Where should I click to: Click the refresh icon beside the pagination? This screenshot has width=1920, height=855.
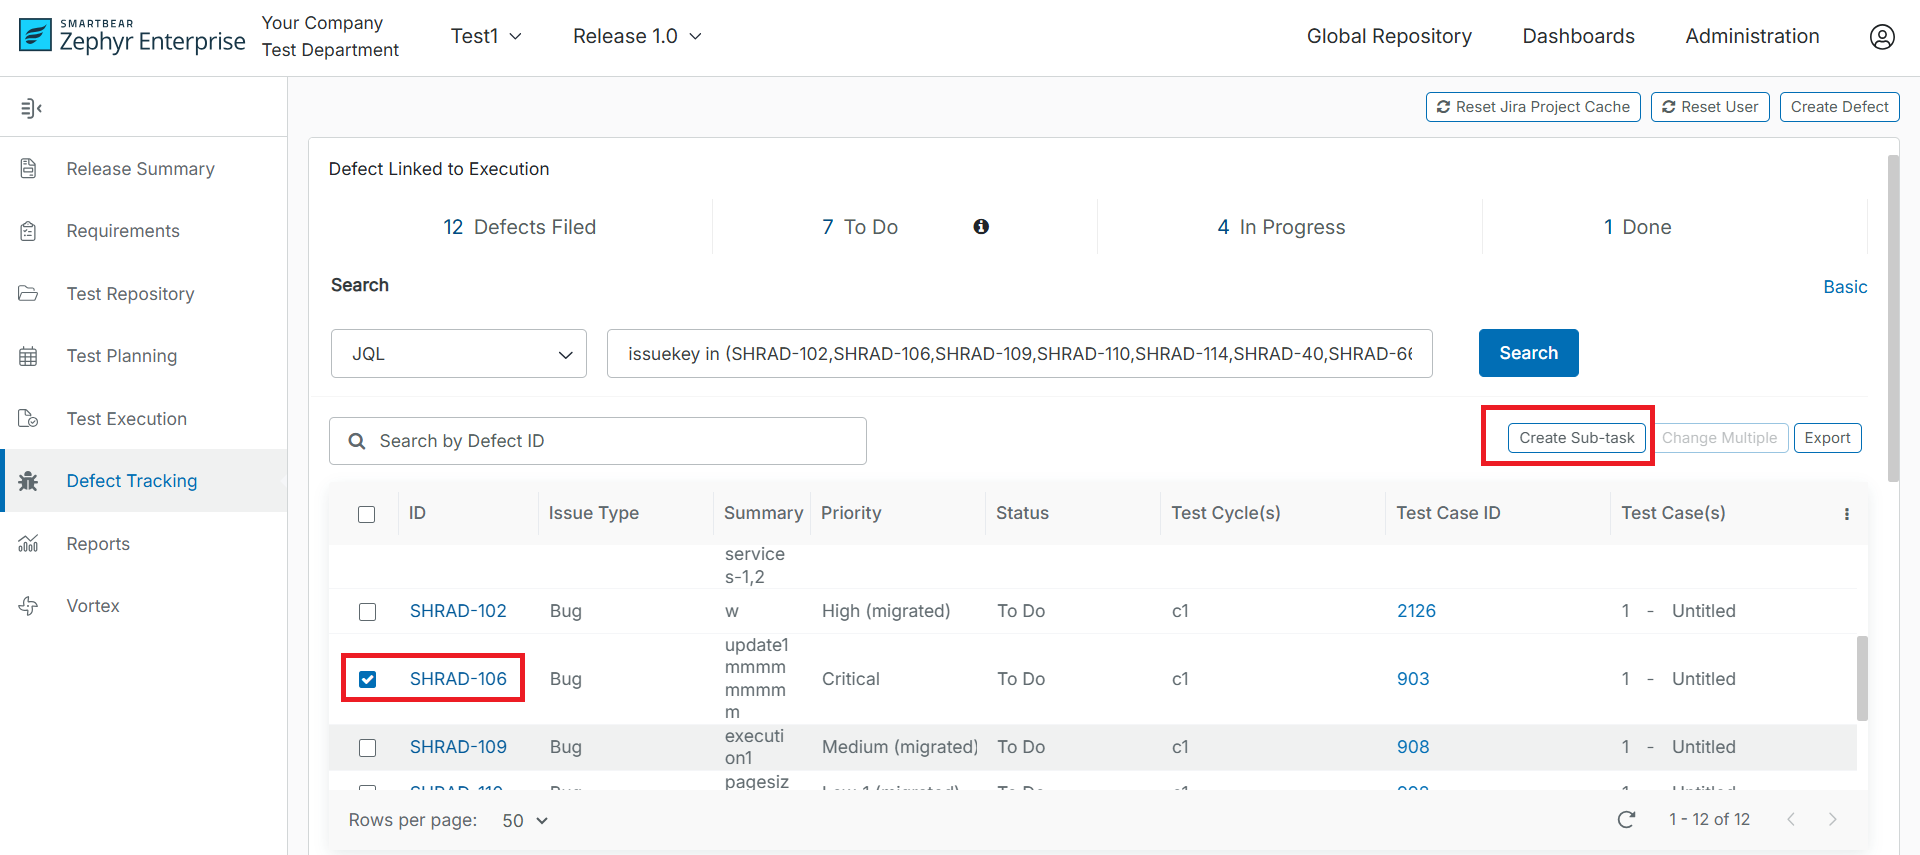[1627, 820]
